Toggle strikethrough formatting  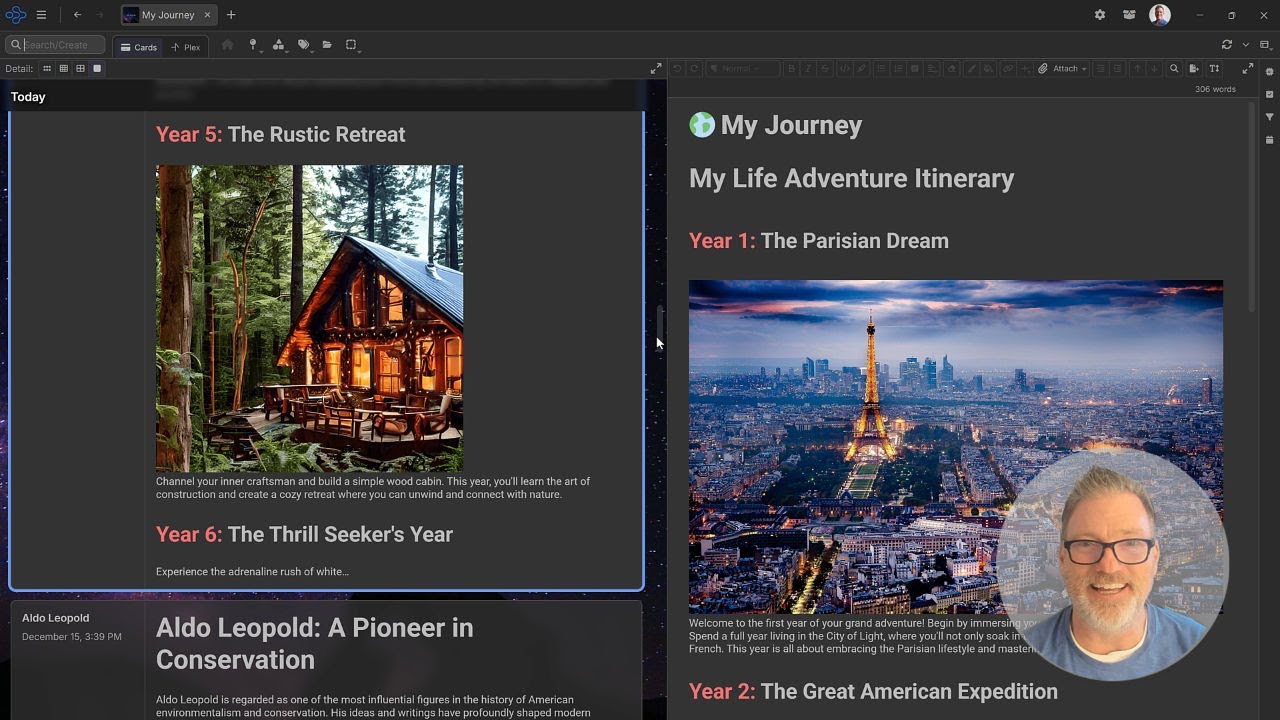tap(825, 69)
